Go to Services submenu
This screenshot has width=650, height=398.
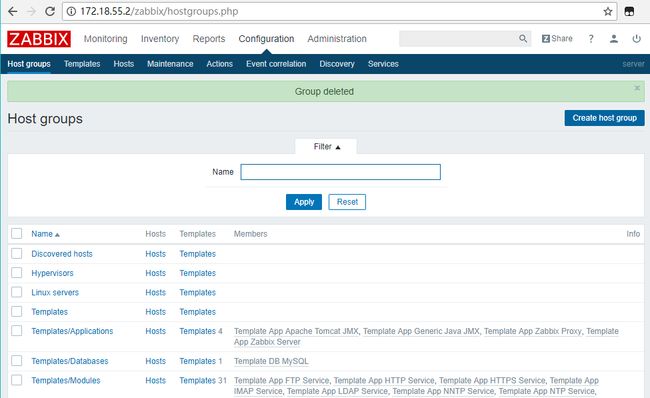(383, 64)
